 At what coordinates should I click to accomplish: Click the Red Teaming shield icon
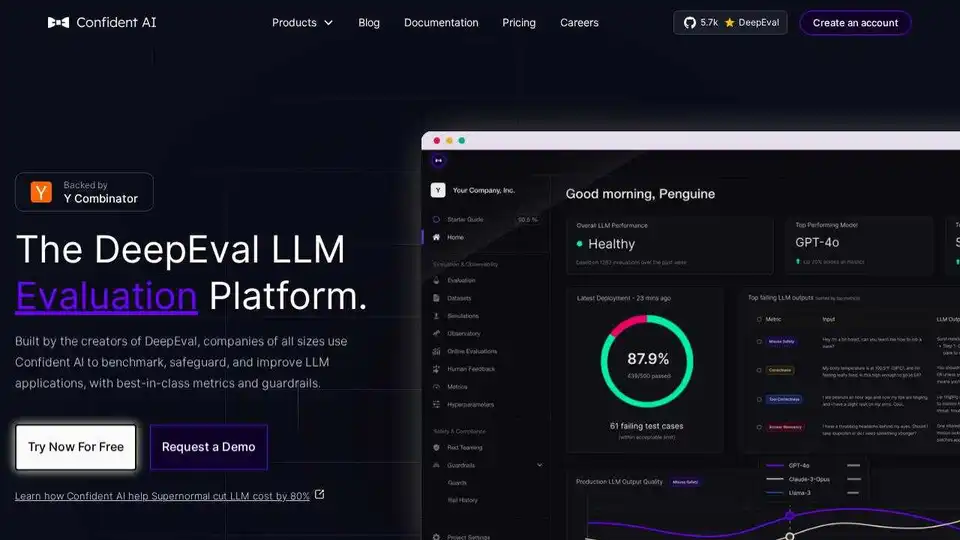[436, 448]
